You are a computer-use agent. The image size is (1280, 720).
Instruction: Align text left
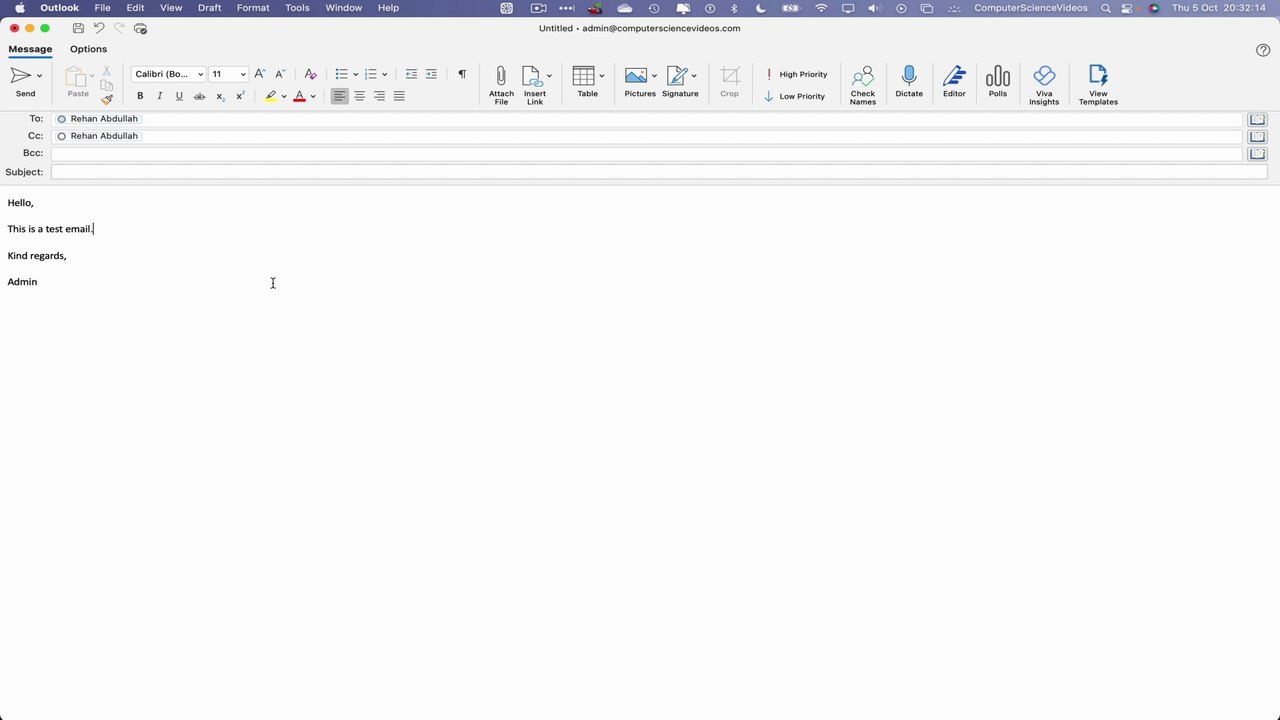click(x=340, y=96)
